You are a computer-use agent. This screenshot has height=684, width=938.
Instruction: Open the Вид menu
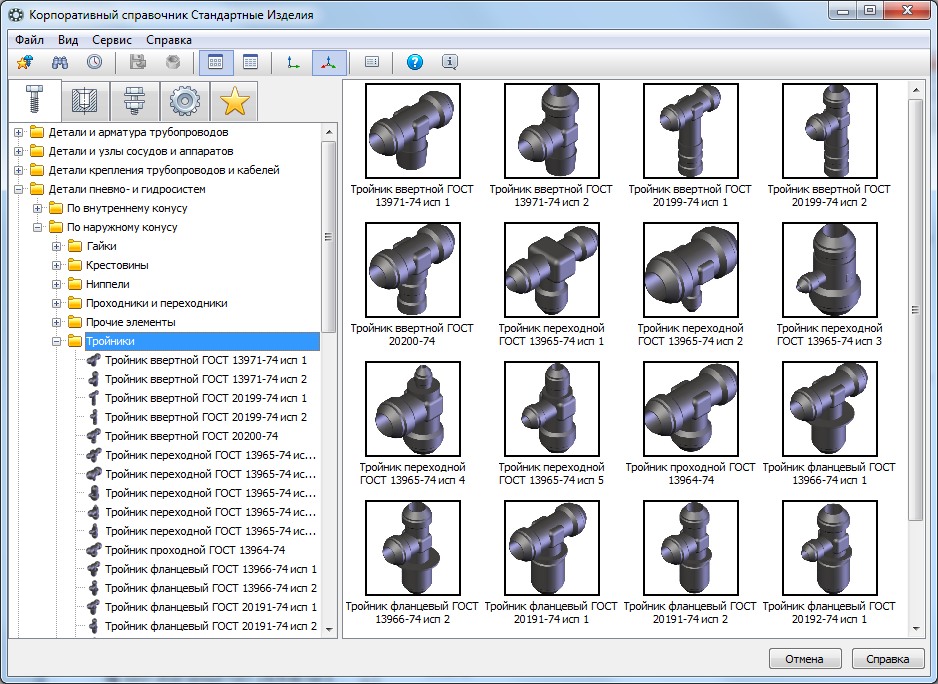click(68, 40)
